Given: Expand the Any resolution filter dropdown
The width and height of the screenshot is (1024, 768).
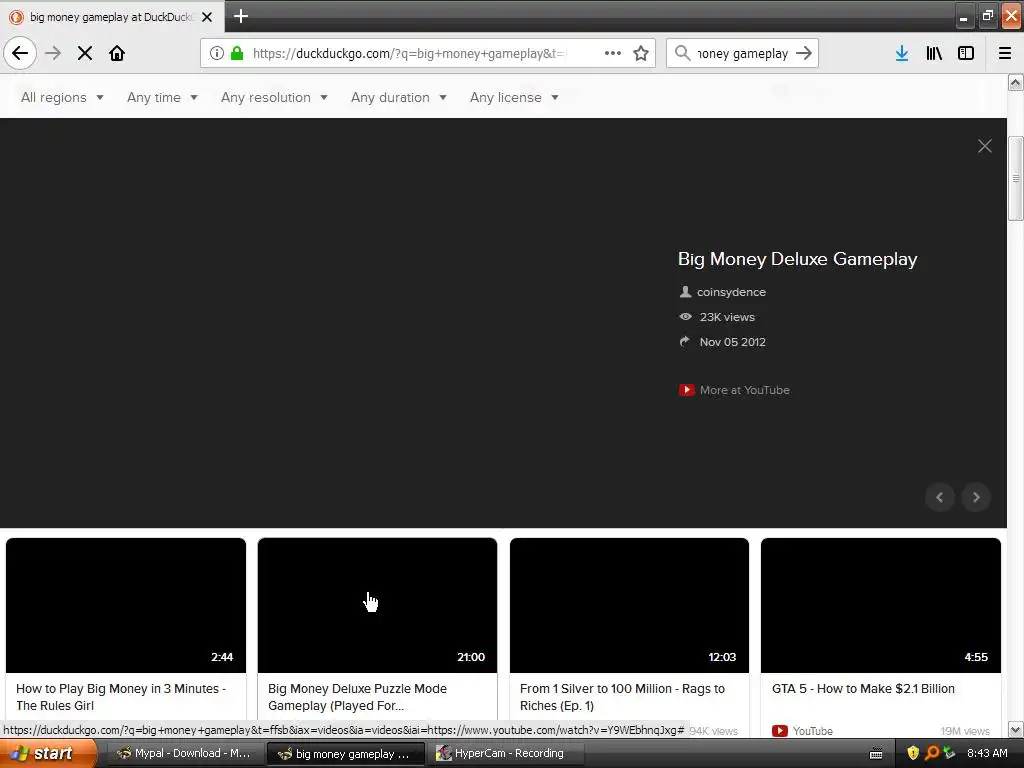Looking at the screenshot, I should pyautogui.click(x=274, y=97).
